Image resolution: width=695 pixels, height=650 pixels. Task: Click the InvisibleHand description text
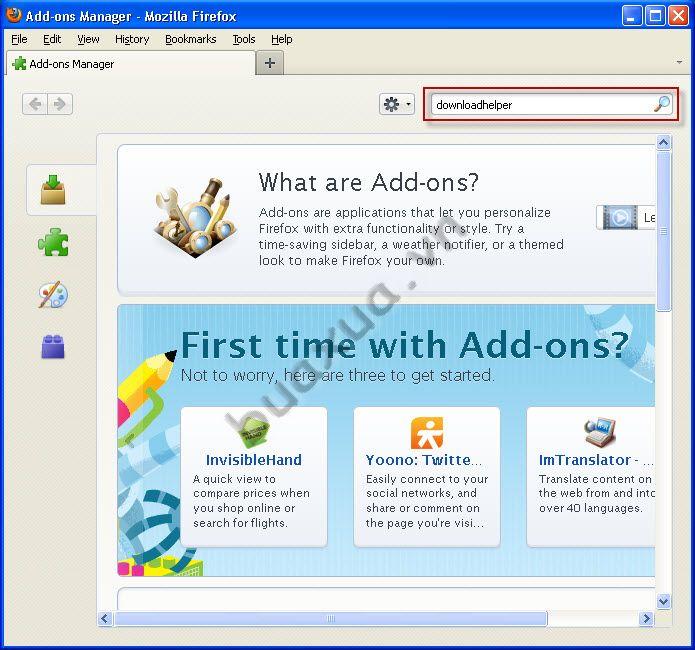251,501
